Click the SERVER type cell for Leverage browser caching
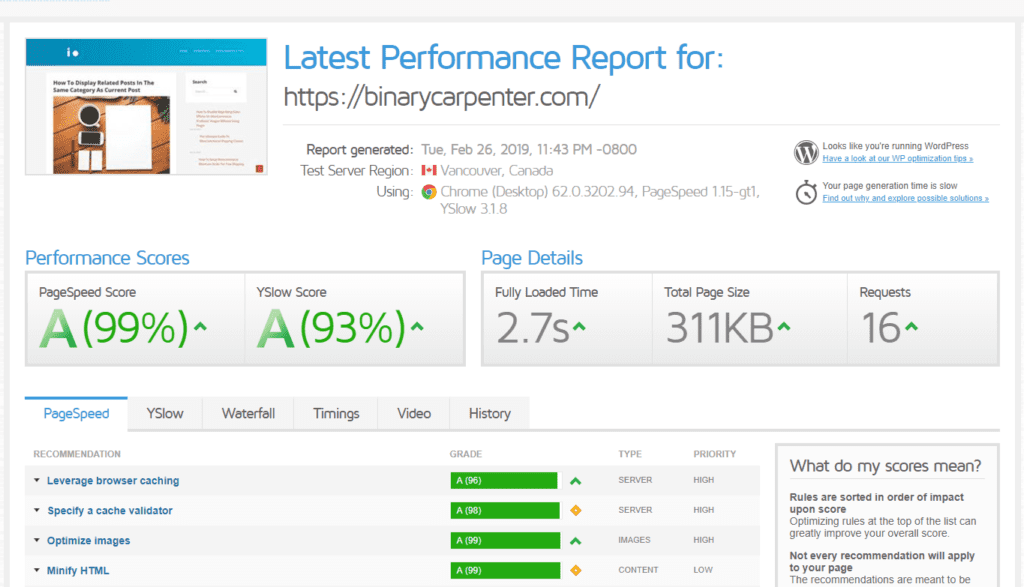 click(x=635, y=480)
